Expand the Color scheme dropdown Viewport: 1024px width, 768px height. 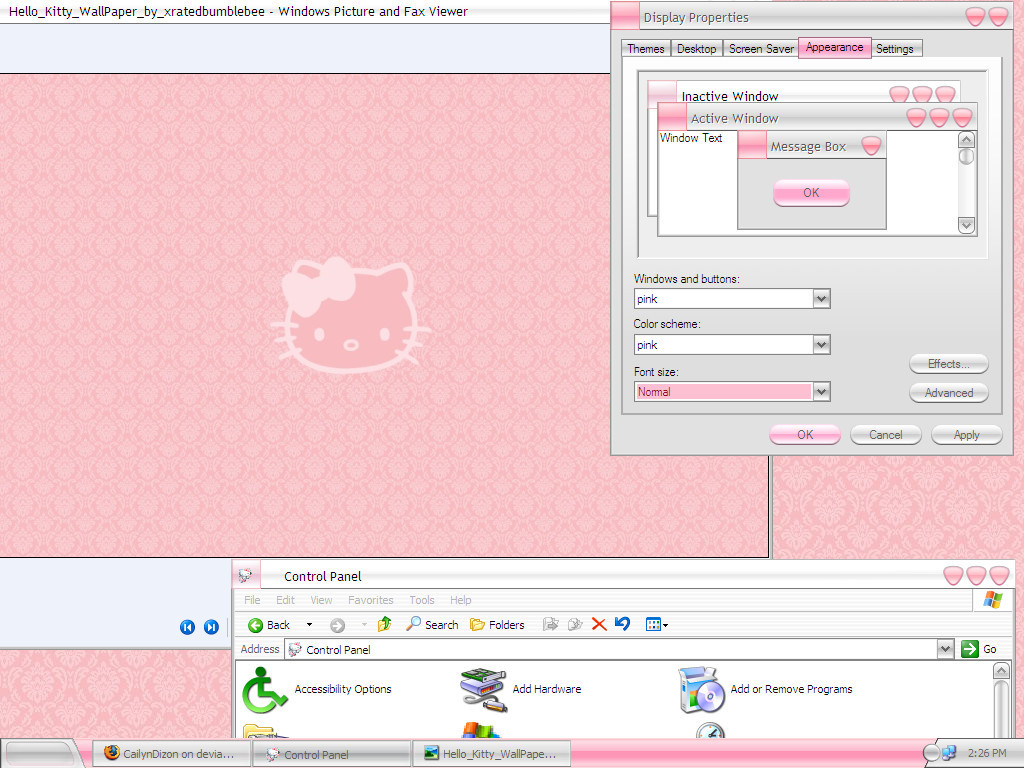(x=821, y=345)
